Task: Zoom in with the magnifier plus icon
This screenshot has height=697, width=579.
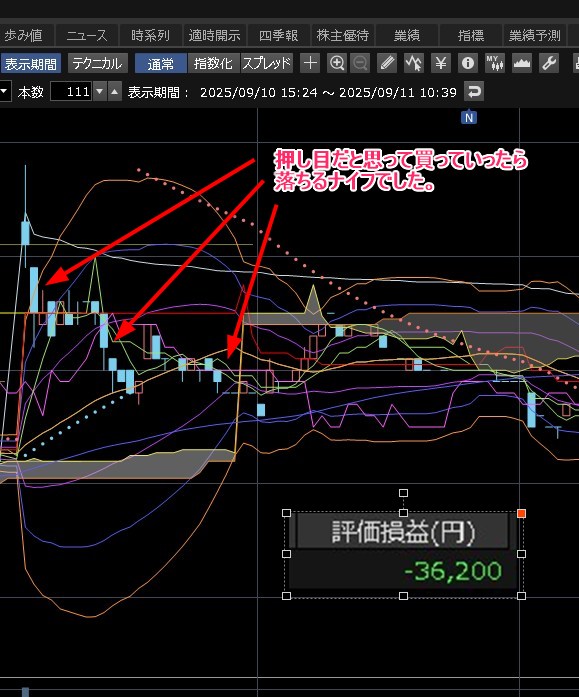Action: click(x=337, y=63)
